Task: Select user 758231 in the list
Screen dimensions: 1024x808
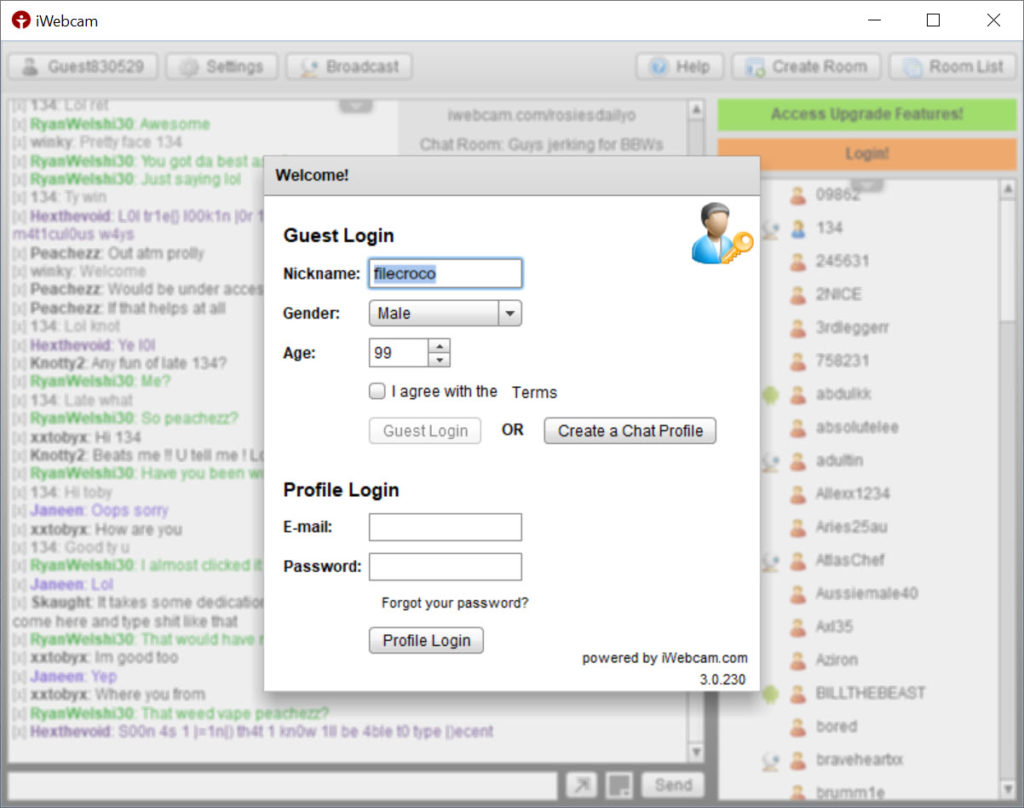Action: tap(842, 361)
